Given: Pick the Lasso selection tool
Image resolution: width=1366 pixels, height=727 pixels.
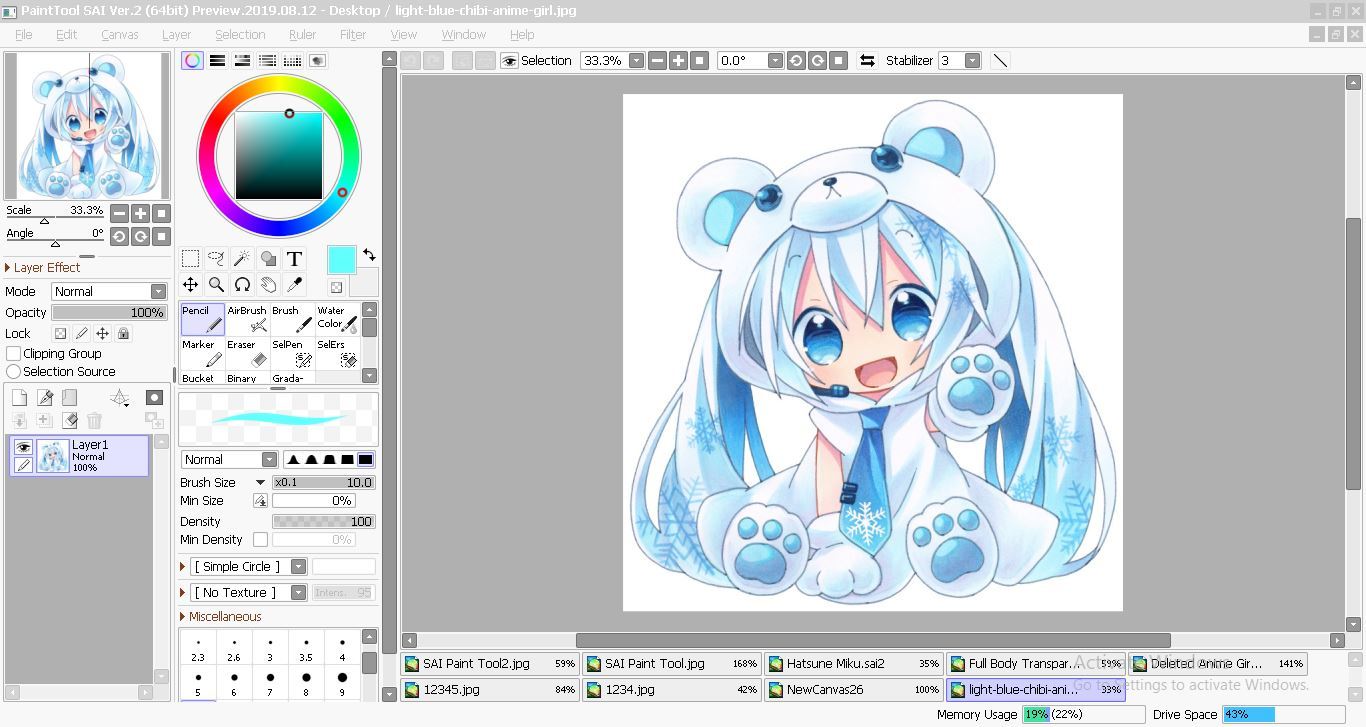Looking at the screenshot, I should 216,259.
